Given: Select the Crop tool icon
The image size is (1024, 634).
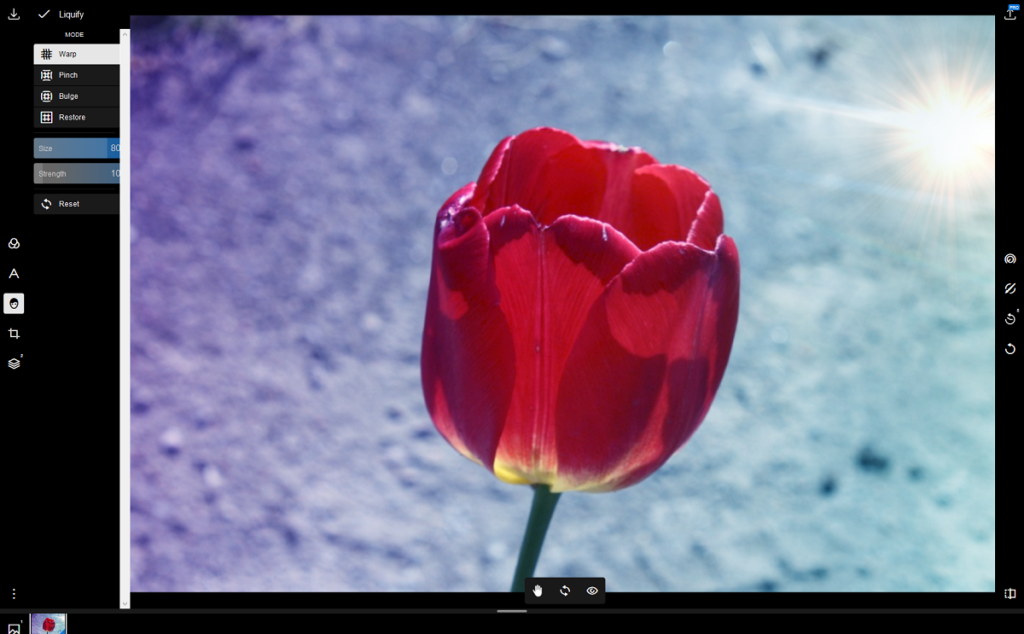Looking at the screenshot, I should (14, 334).
